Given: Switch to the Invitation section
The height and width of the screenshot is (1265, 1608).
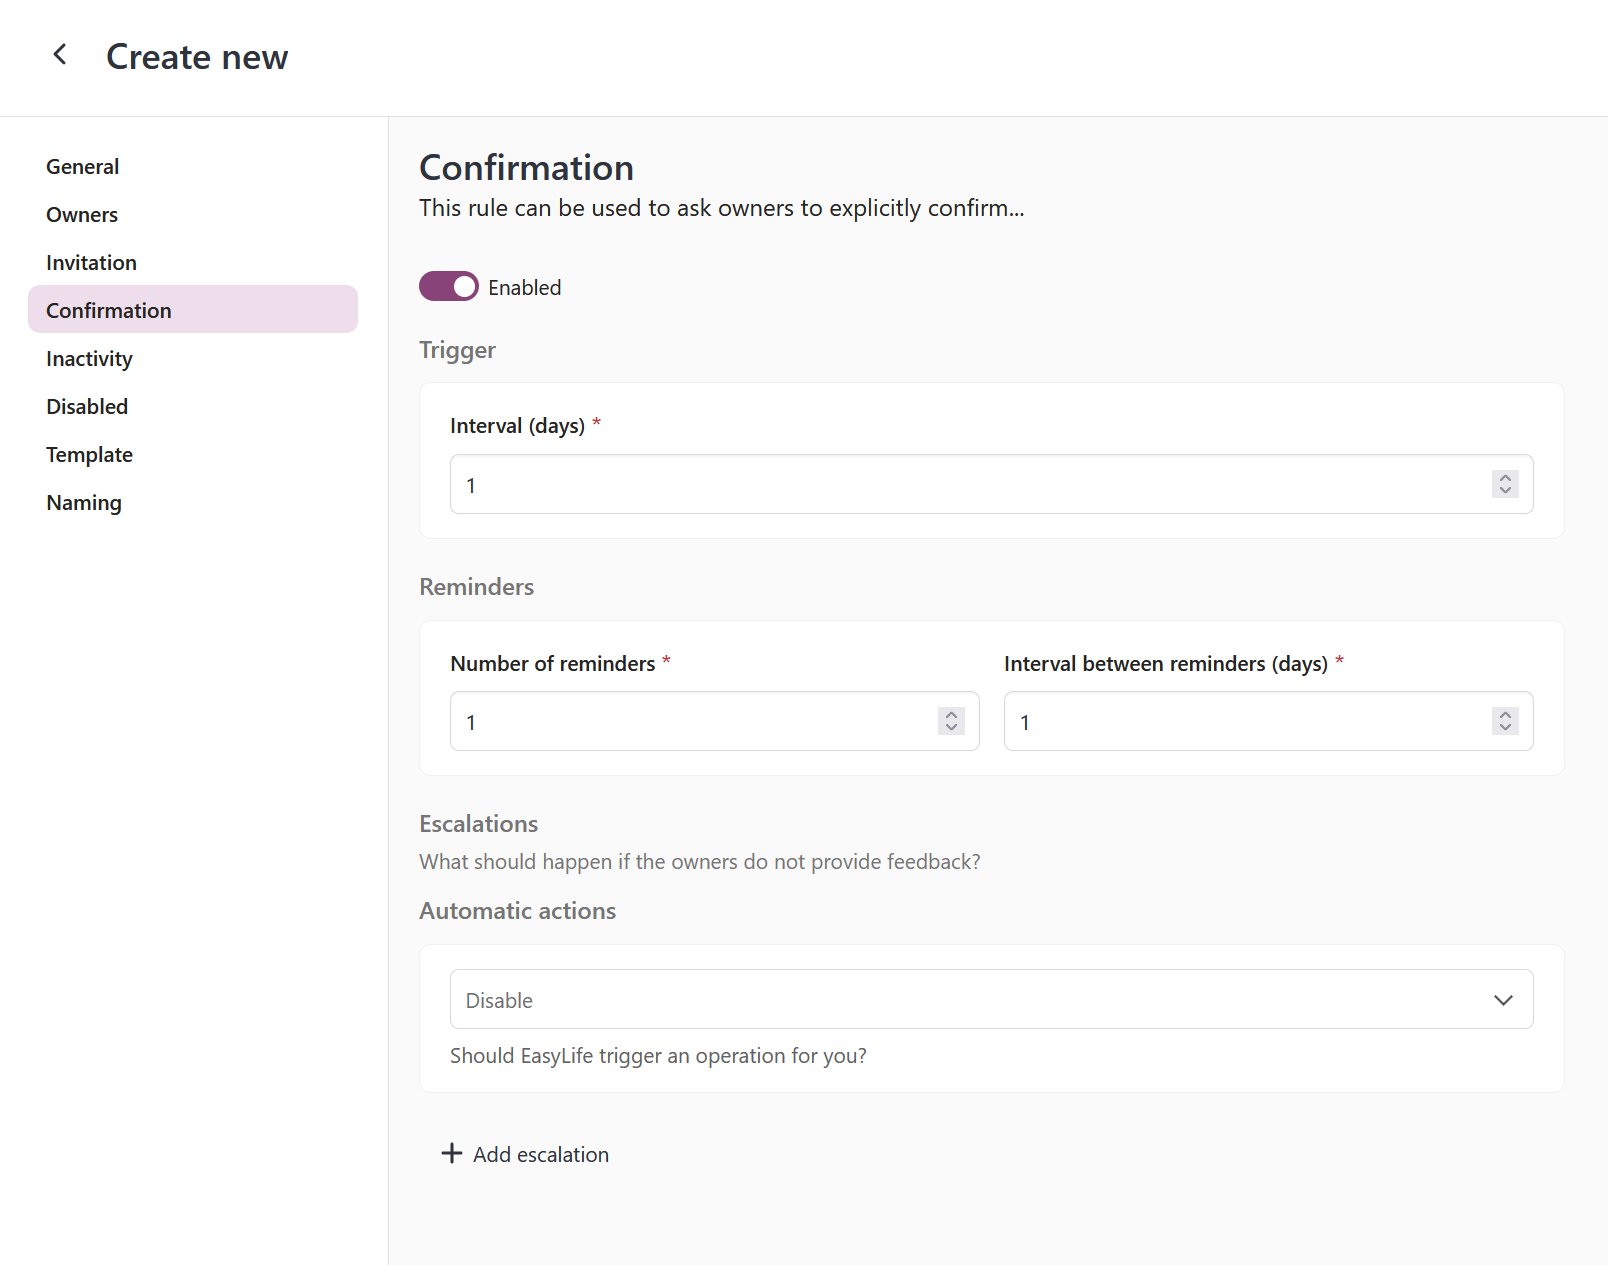Looking at the screenshot, I should pyautogui.click(x=91, y=263).
